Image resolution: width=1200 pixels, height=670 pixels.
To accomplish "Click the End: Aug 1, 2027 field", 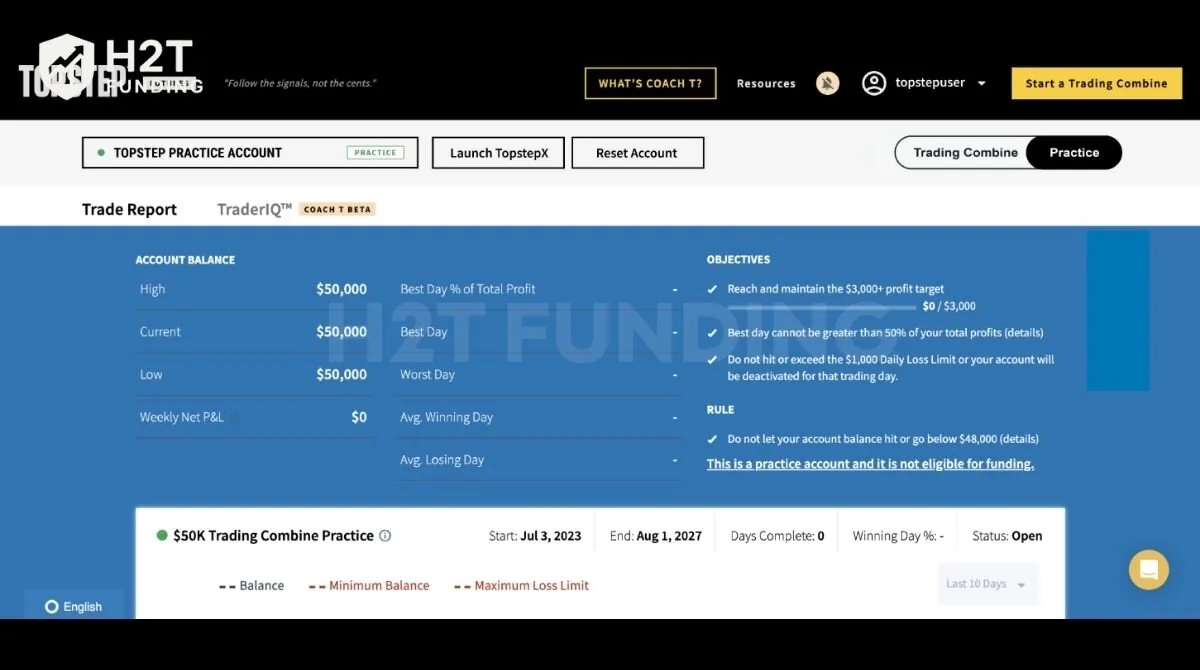I will point(656,536).
